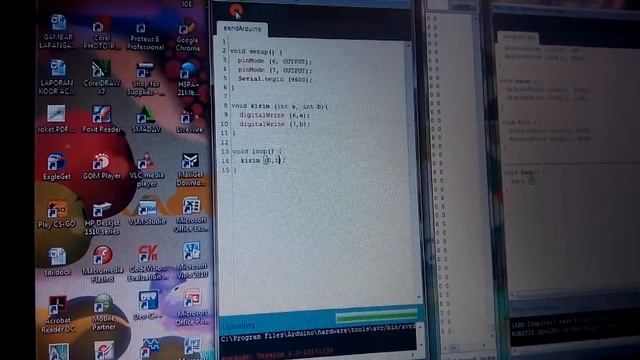Open Microsoft Office PowerPoint shortcut
Image resolution: width=640 pixels, height=360 pixels.
[192, 308]
